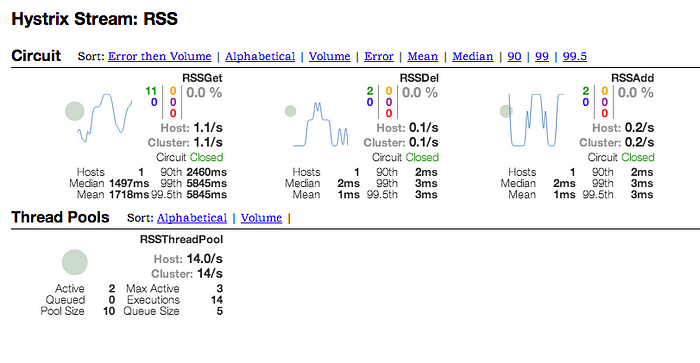This screenshot has height=363, width=700.
Task: Click RSSAdd error percentage 0.0 %
Action: 636,93
